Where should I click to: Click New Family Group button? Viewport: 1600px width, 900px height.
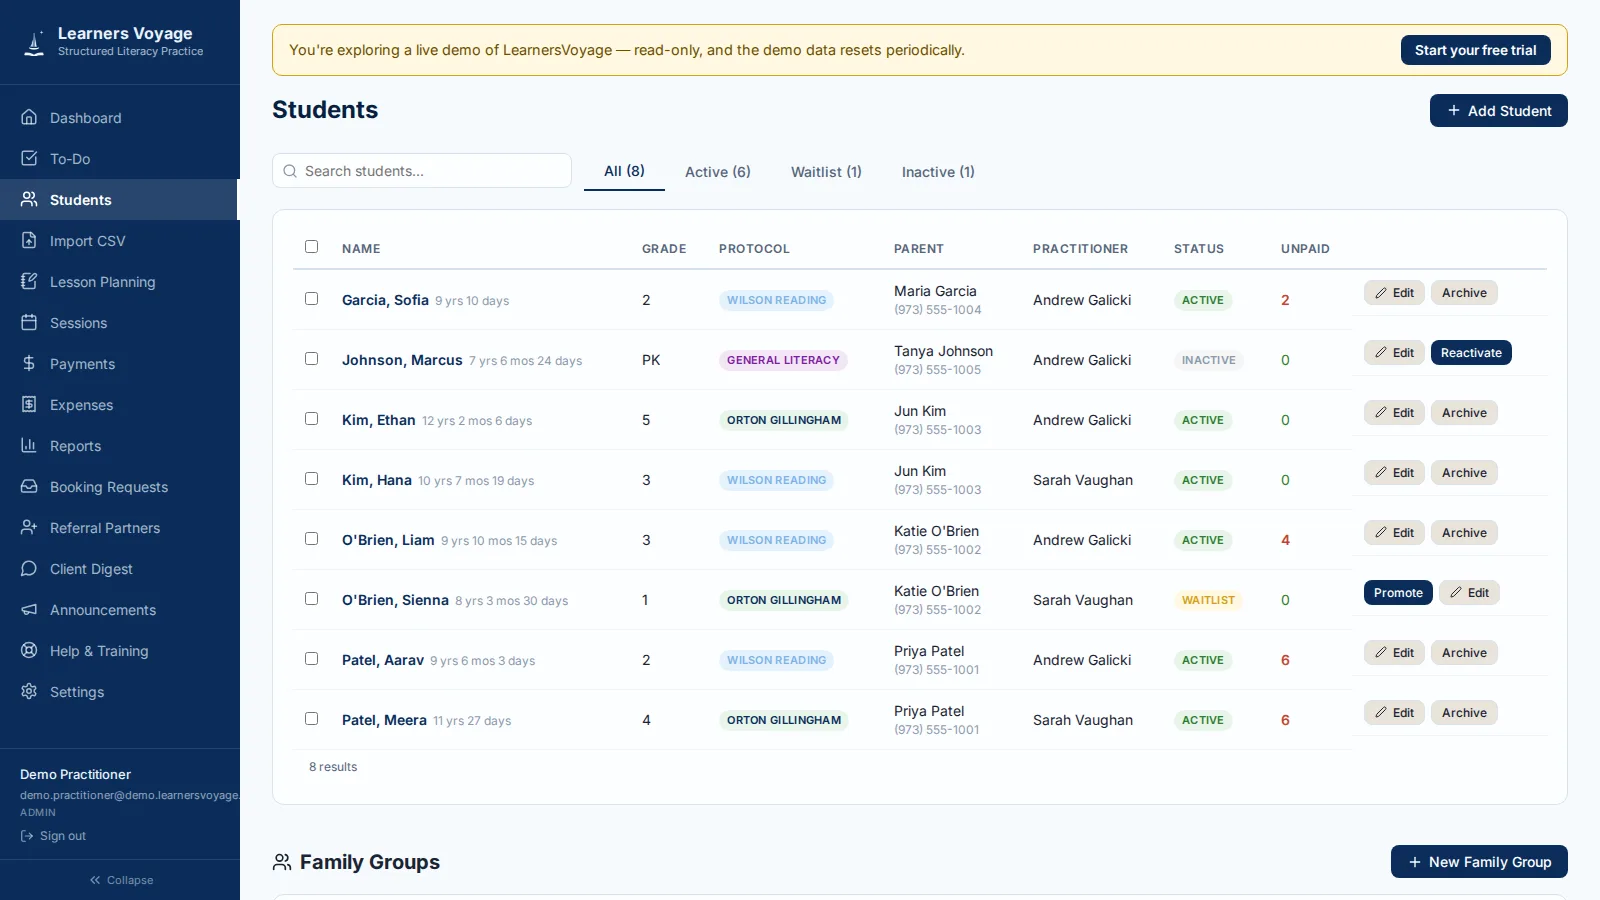[x=1479, y=862]
